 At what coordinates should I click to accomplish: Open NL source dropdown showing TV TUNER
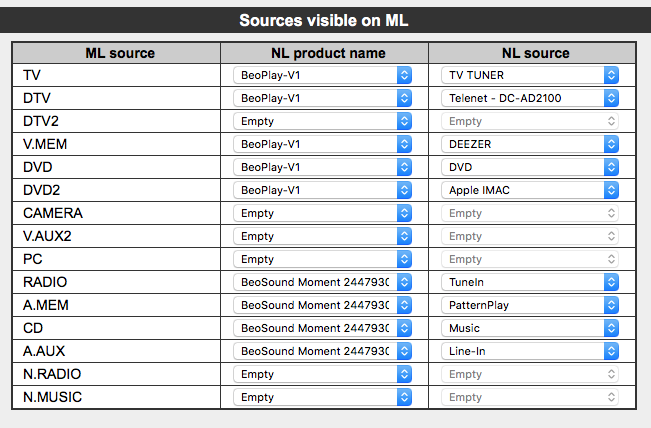(530, 75)
